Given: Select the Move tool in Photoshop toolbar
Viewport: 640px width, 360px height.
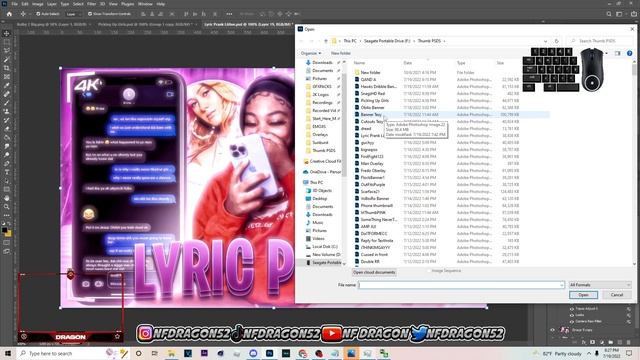Looking at the screenshot, I should 7,33.
